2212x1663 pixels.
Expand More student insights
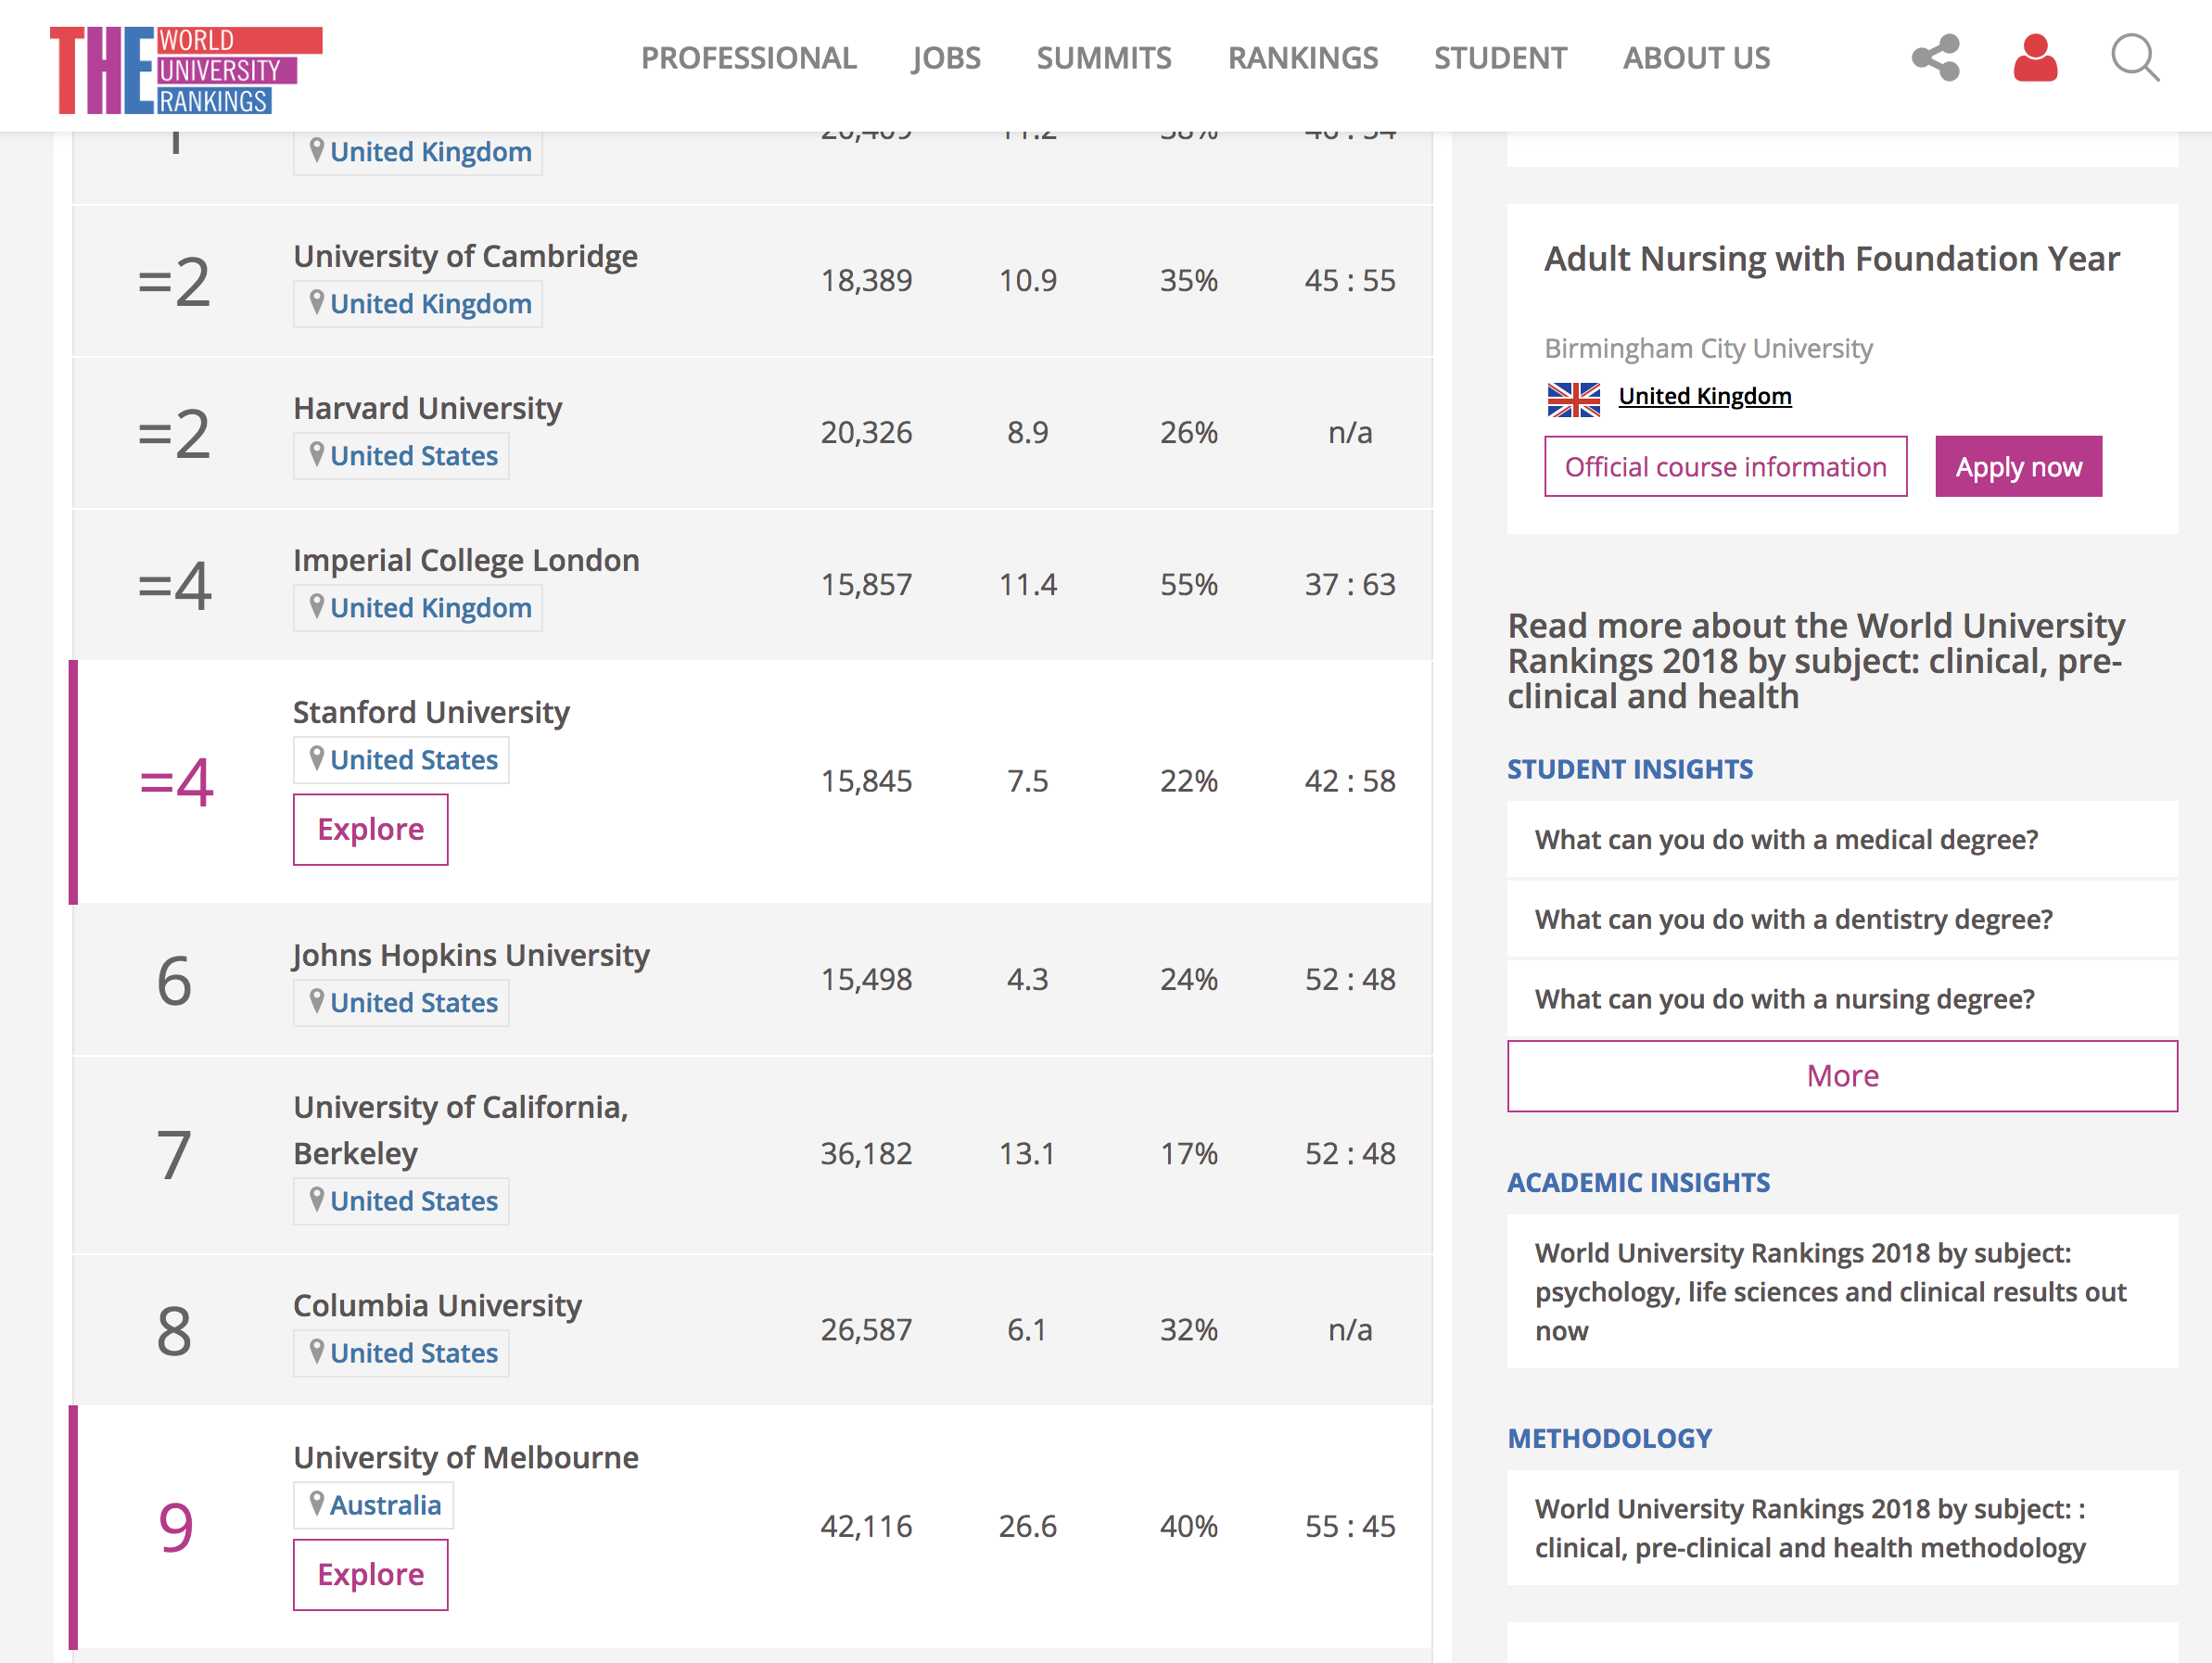tap(1841, 1076)
